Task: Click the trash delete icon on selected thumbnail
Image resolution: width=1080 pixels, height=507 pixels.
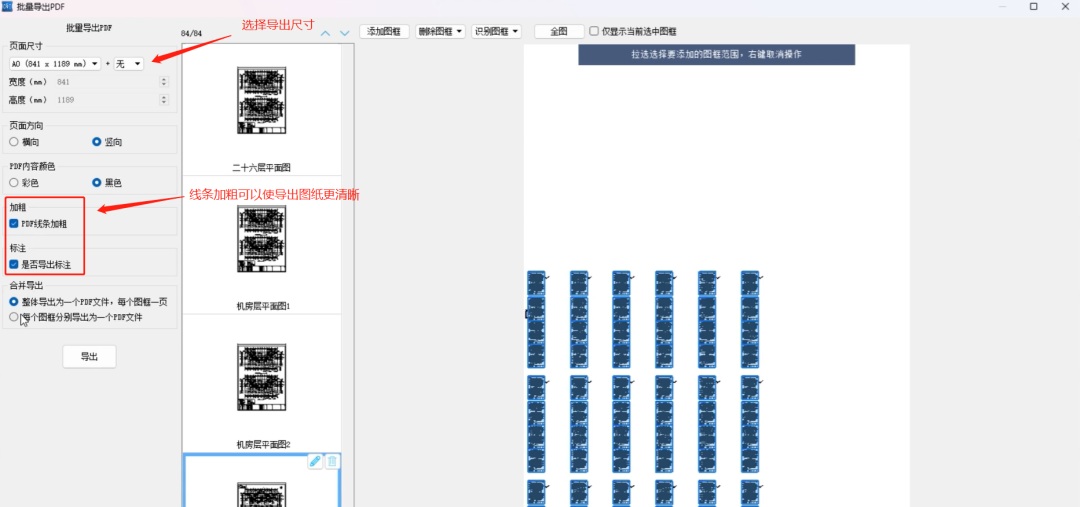Action: point(332,462)
